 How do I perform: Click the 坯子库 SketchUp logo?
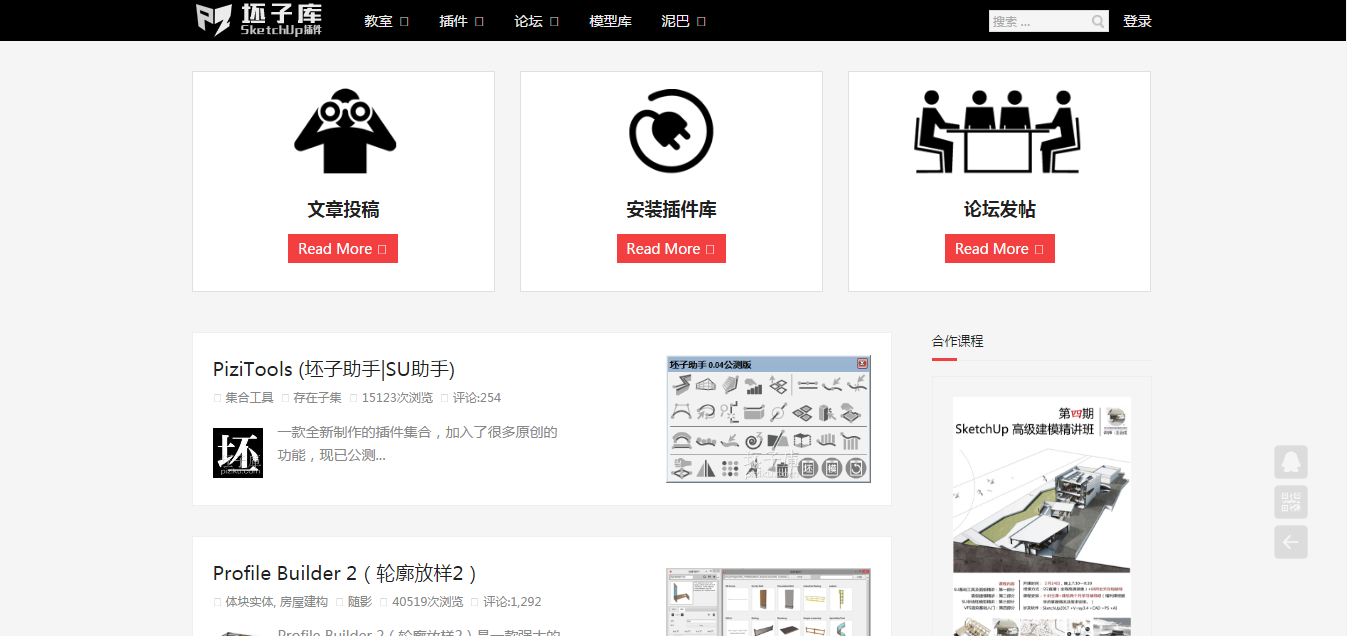coord(259,20)
